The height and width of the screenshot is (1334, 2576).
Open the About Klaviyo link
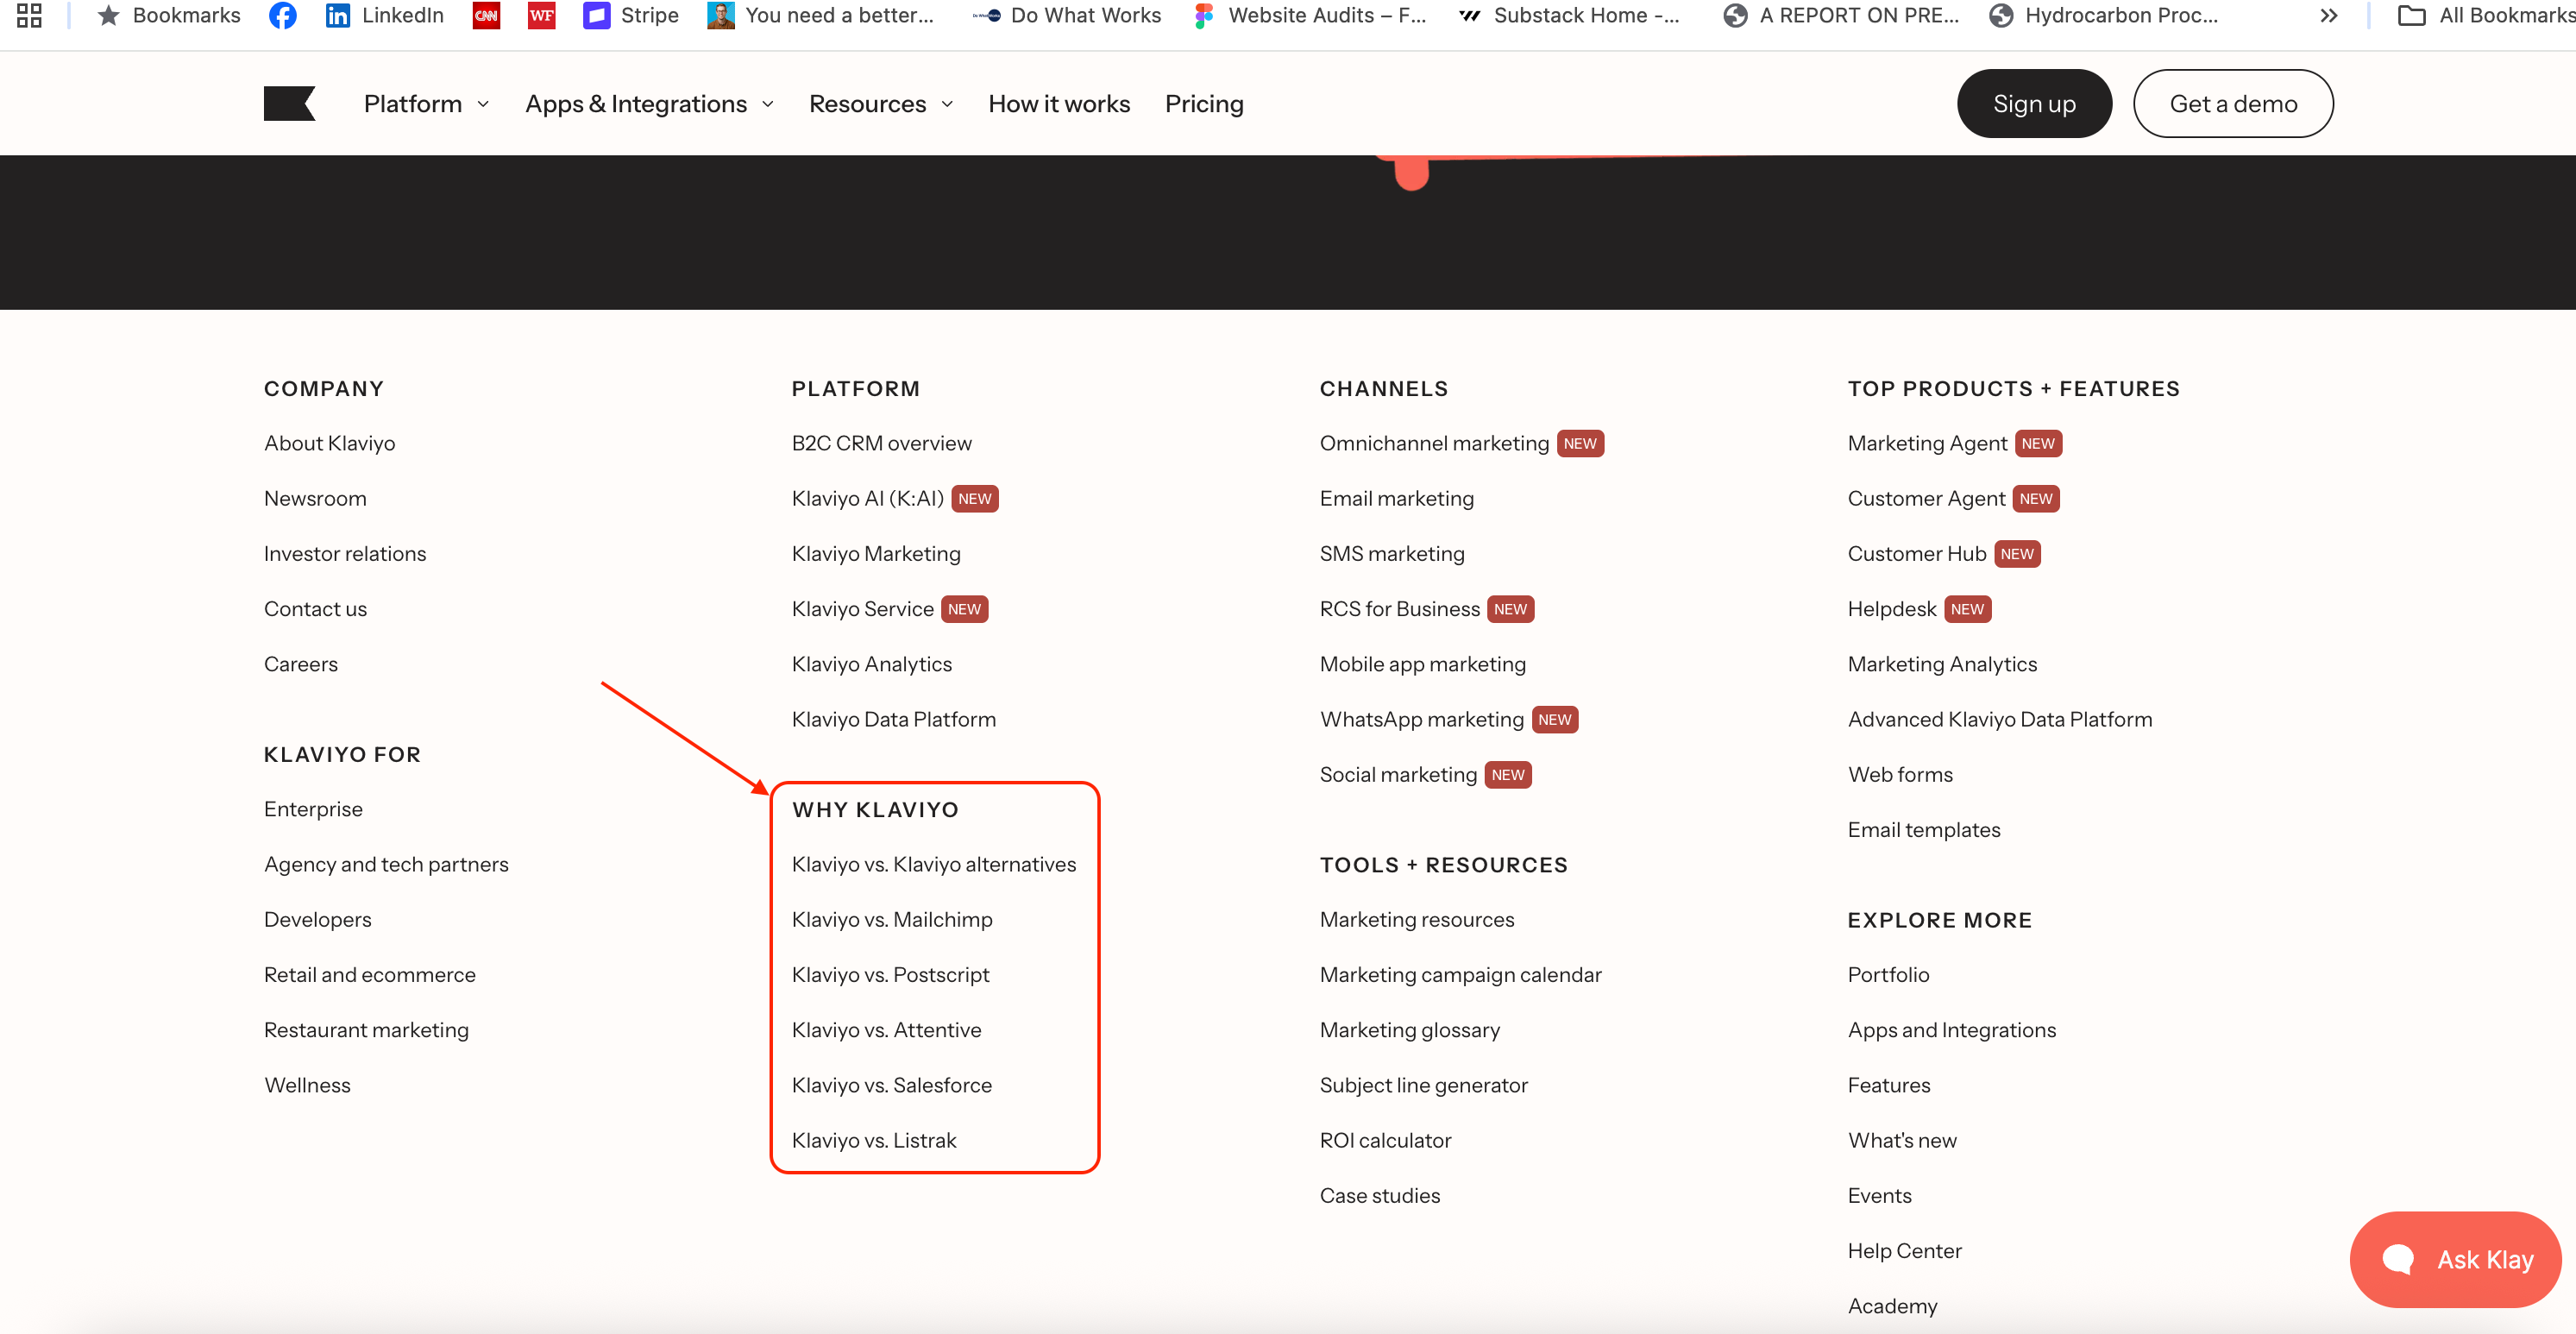(329, 443)
